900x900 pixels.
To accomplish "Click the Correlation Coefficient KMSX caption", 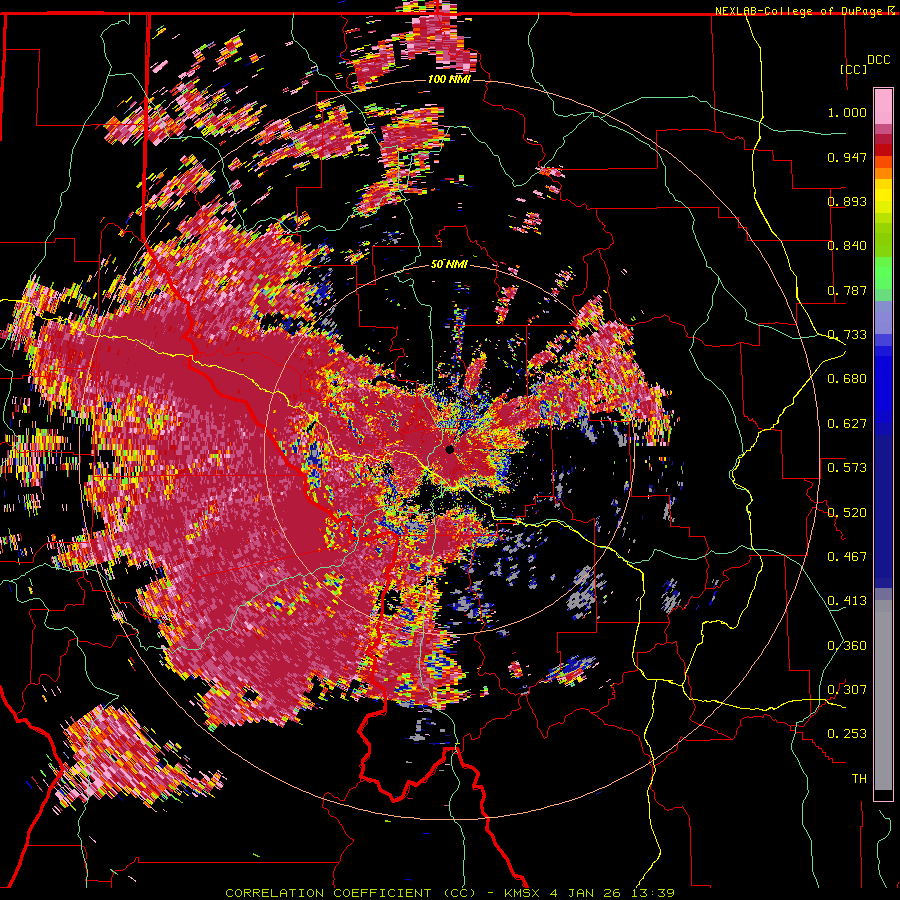I will (449, 893).
